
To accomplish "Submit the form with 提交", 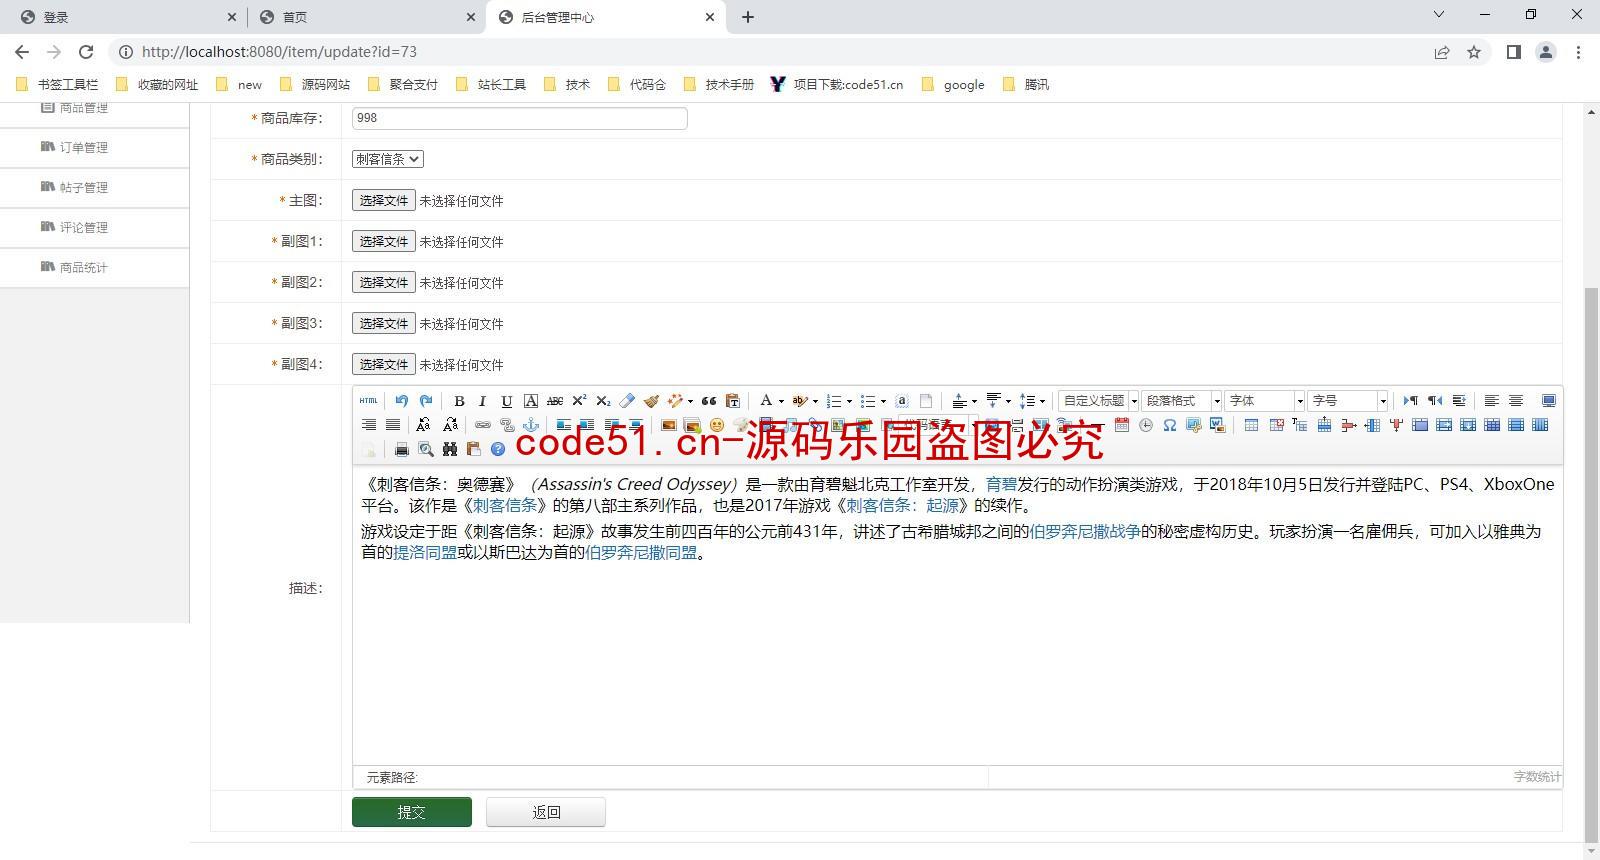I will click(412, 812).
